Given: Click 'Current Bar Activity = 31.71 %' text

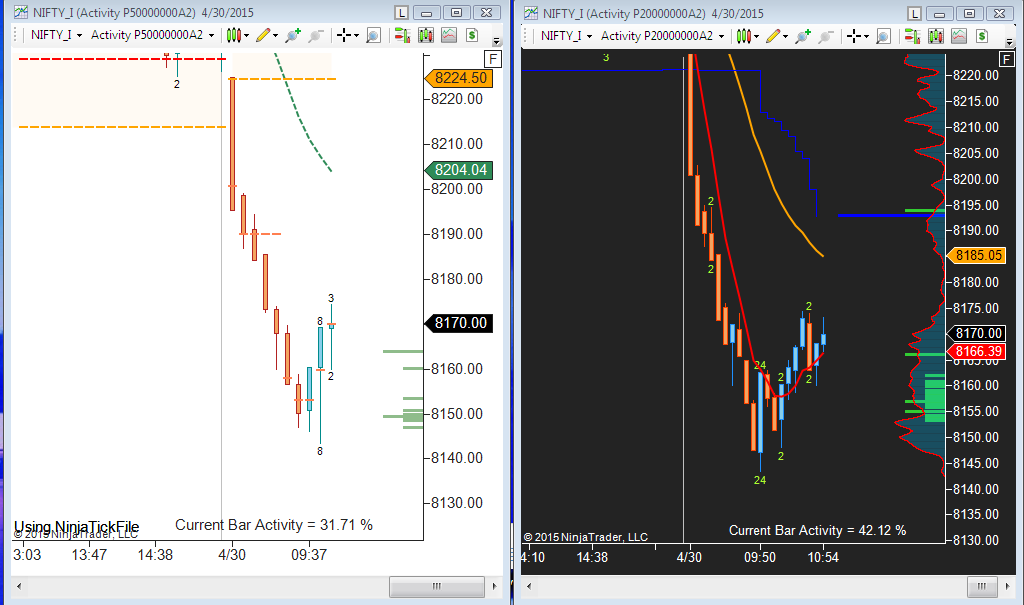Looking at the screenshot, I should coord(274,525).
